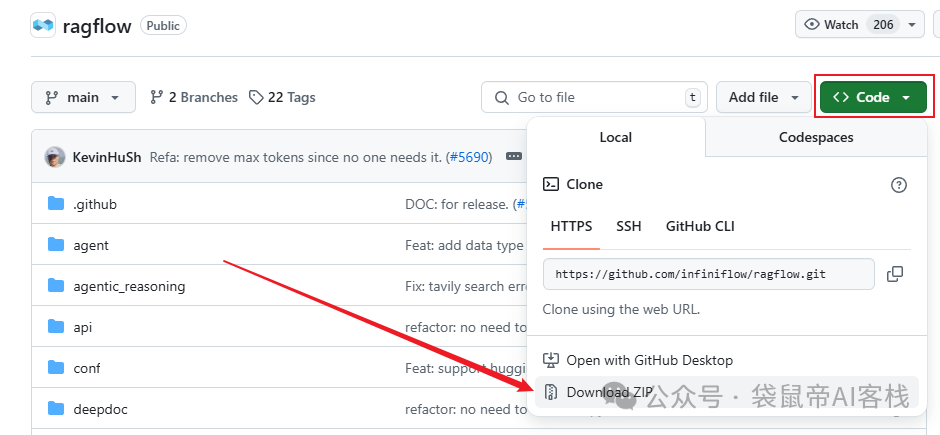
Task: Toggle the green Code dropdown button
Action: 873,97
